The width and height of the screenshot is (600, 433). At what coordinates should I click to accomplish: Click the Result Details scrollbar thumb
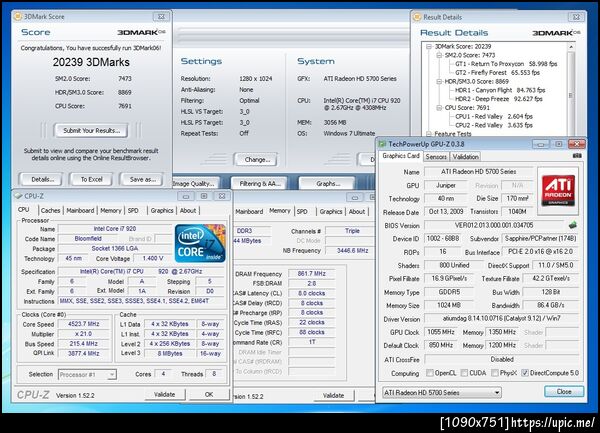tap(571, 95)
